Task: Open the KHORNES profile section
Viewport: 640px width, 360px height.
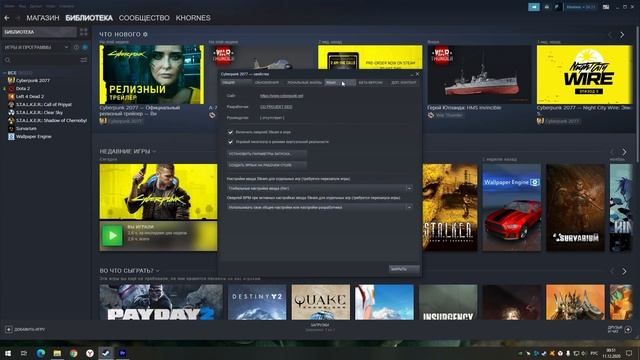Action: tap(193, 18)
